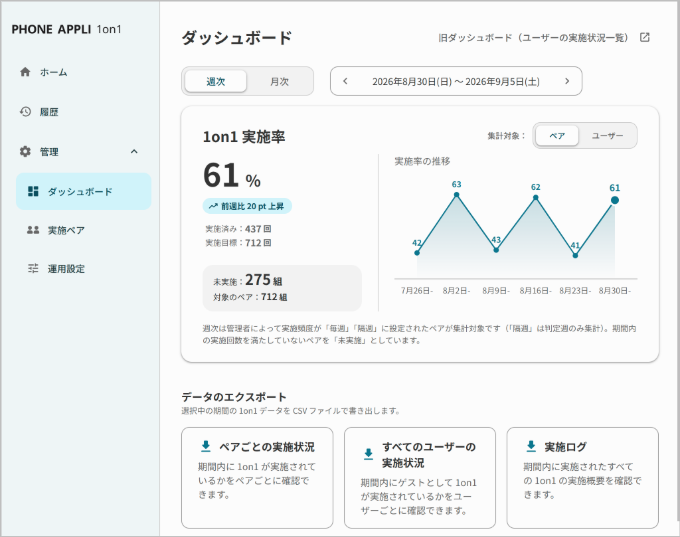Select ユーザー as aggregation target
Image resolution: width=680 pixels, height=537 pixels.
coord(607,136)
